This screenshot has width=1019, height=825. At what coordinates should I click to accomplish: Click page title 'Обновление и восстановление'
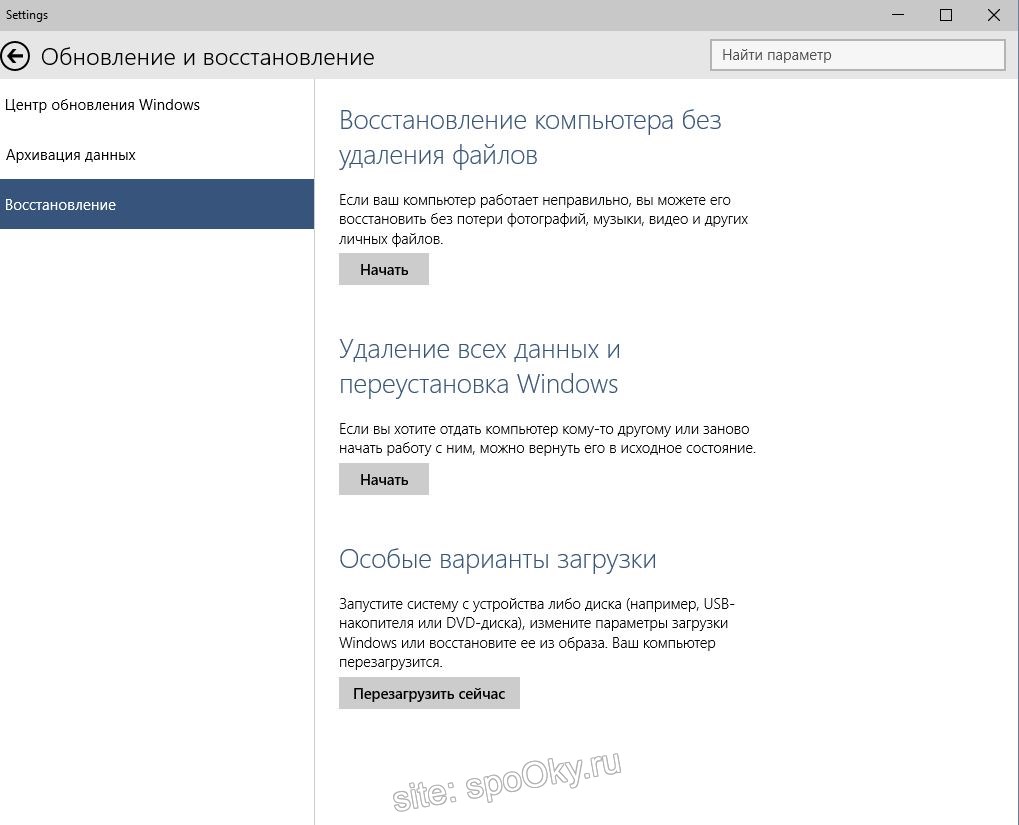tap(207, 57)
